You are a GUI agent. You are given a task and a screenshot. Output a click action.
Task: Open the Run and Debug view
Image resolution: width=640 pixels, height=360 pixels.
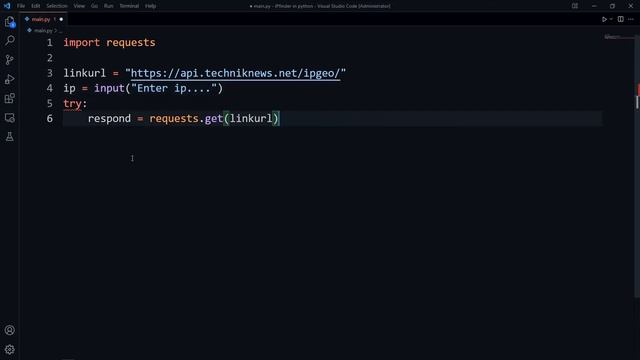click(10, 79)
